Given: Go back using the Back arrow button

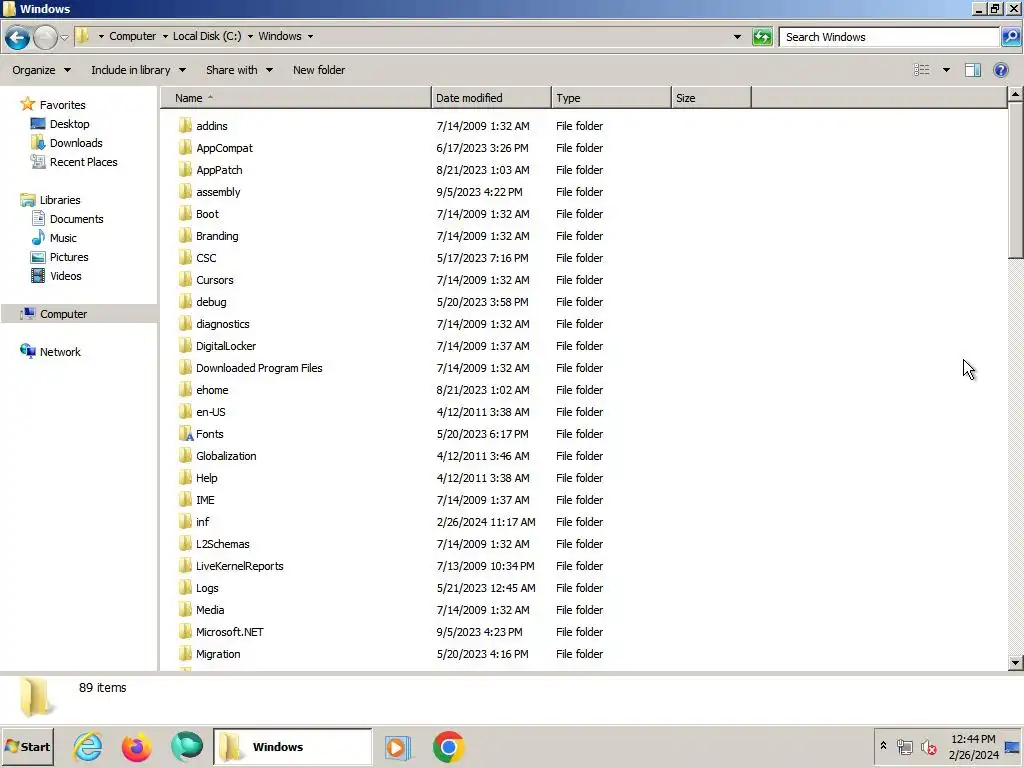Looking at the screenshot, I should (x=18, y=37).
